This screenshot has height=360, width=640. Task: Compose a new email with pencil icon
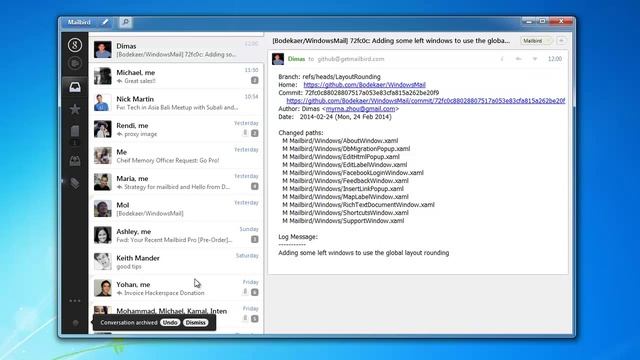pyautogui.click(x=105, y=22)
